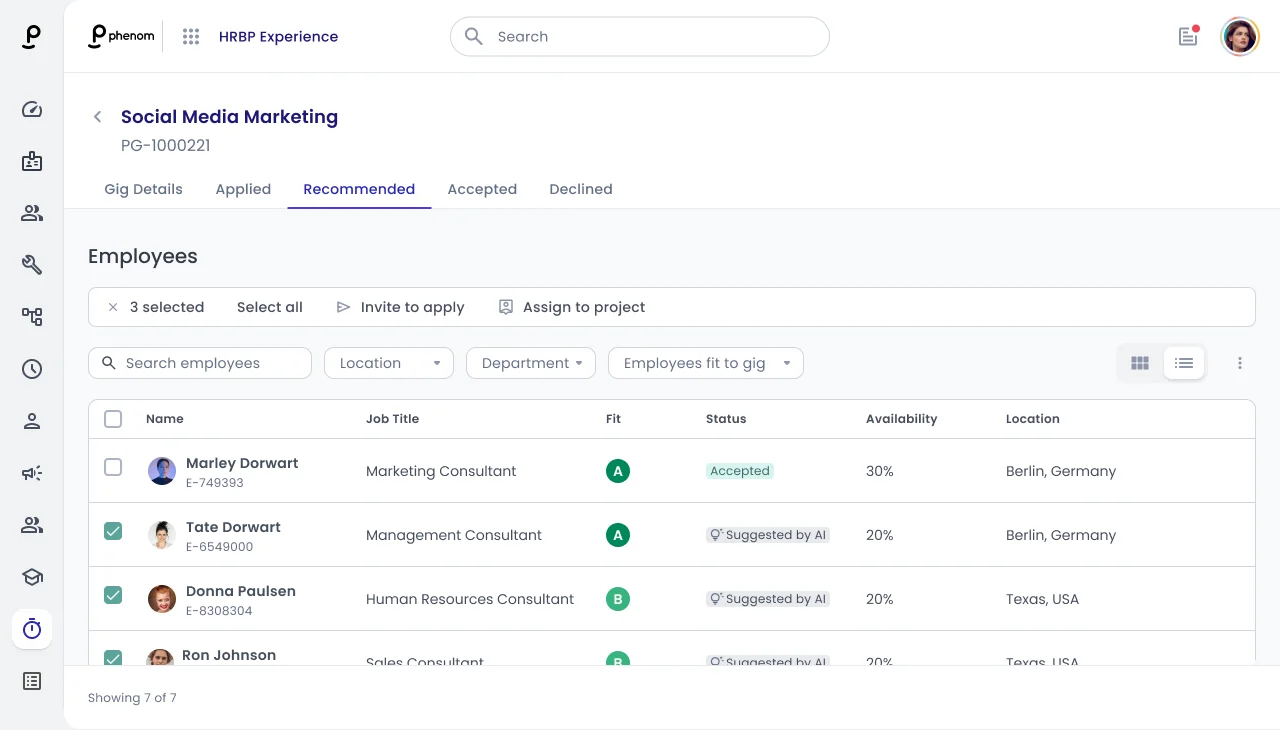The image size is (1280, 730).
Task: Click the top Search field
Action: [640, 36]
